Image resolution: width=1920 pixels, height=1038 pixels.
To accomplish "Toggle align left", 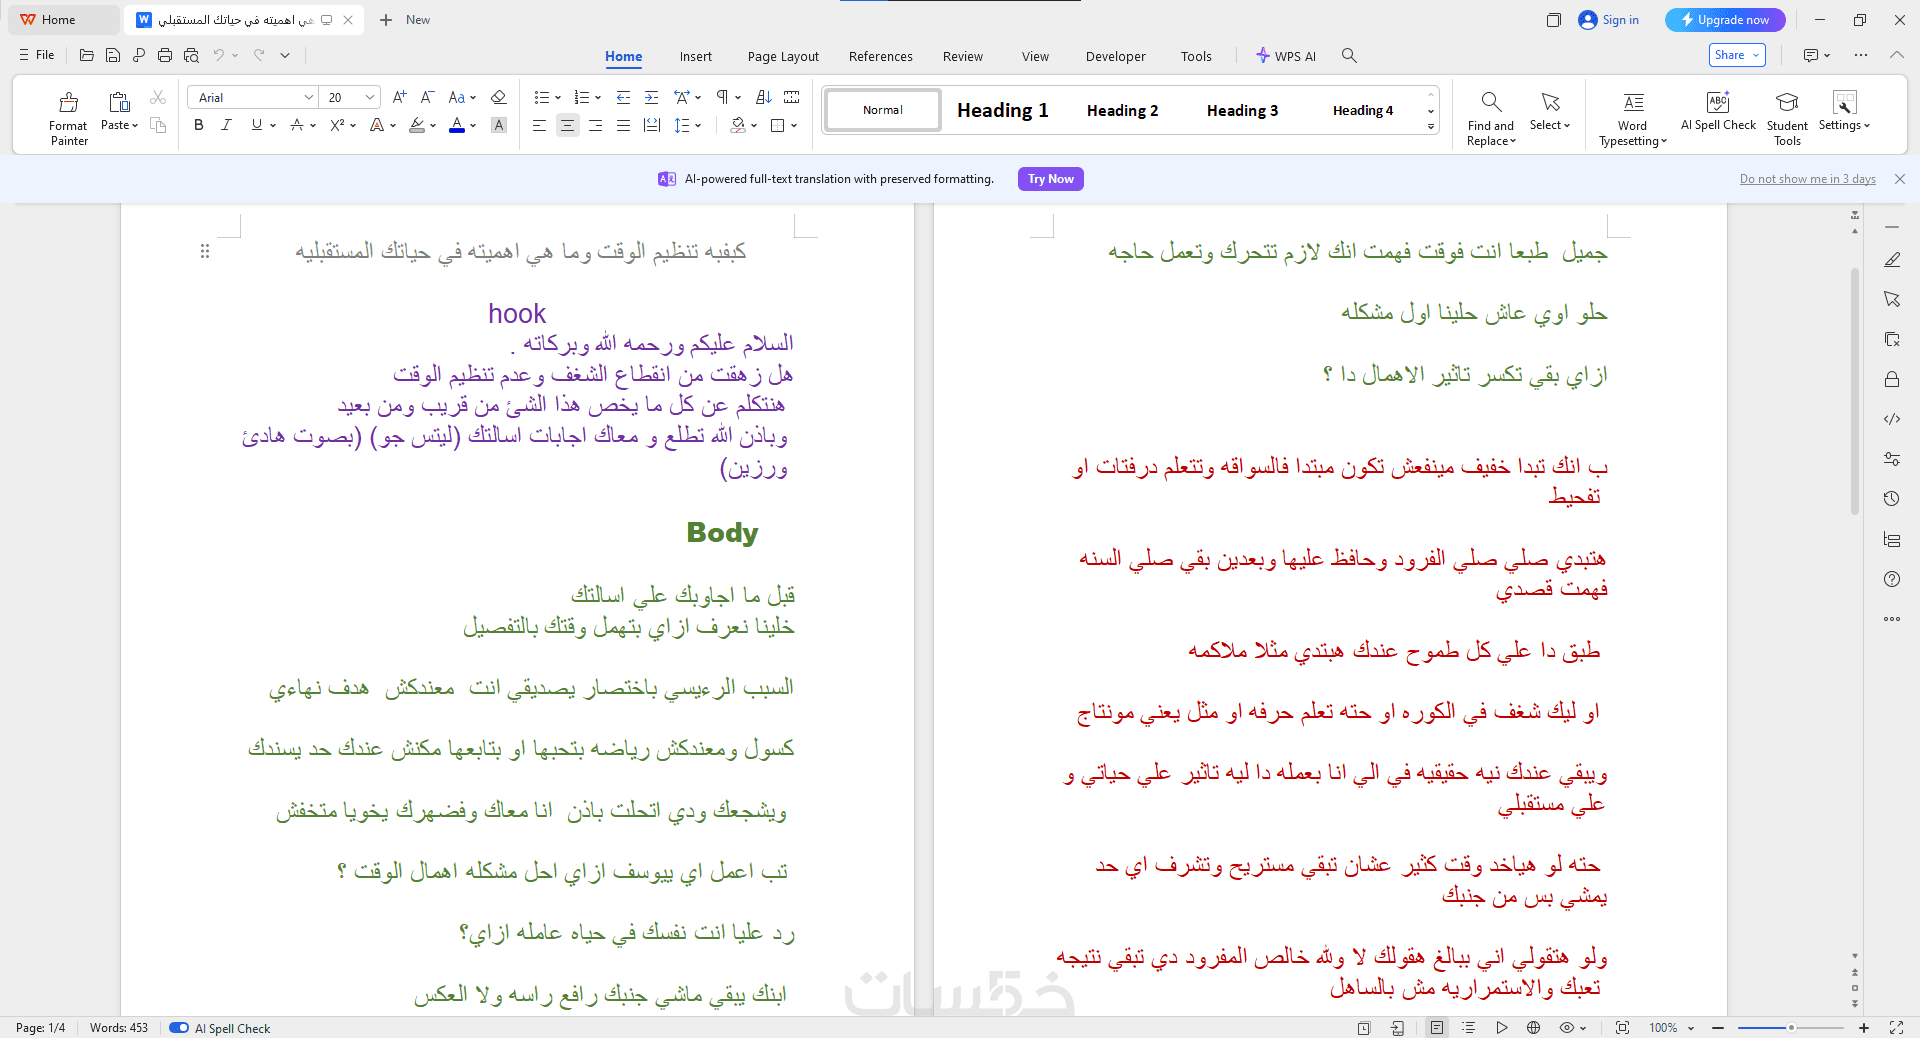I will (x=539, y=125).
